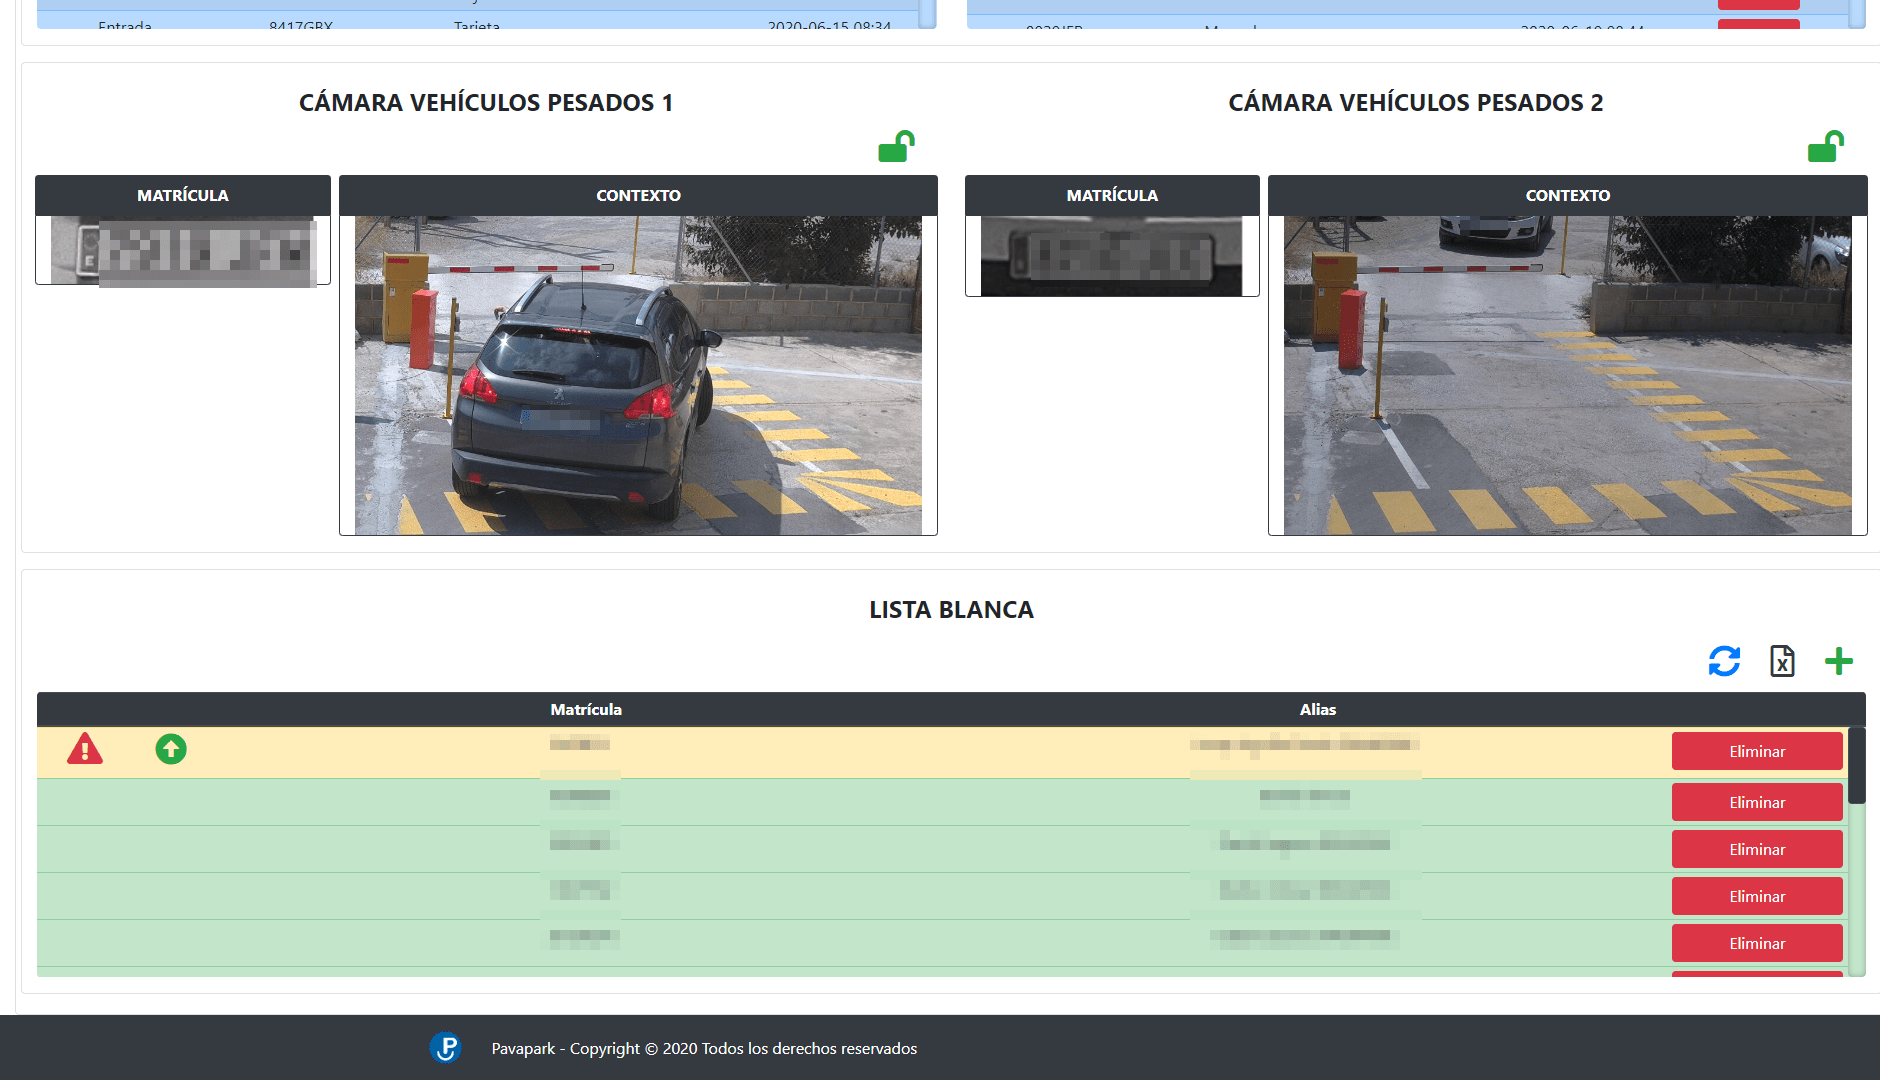This screenshot has height=1080, width=1880.
Task: Click the Alias column header
Action: tap(1317, 709)
